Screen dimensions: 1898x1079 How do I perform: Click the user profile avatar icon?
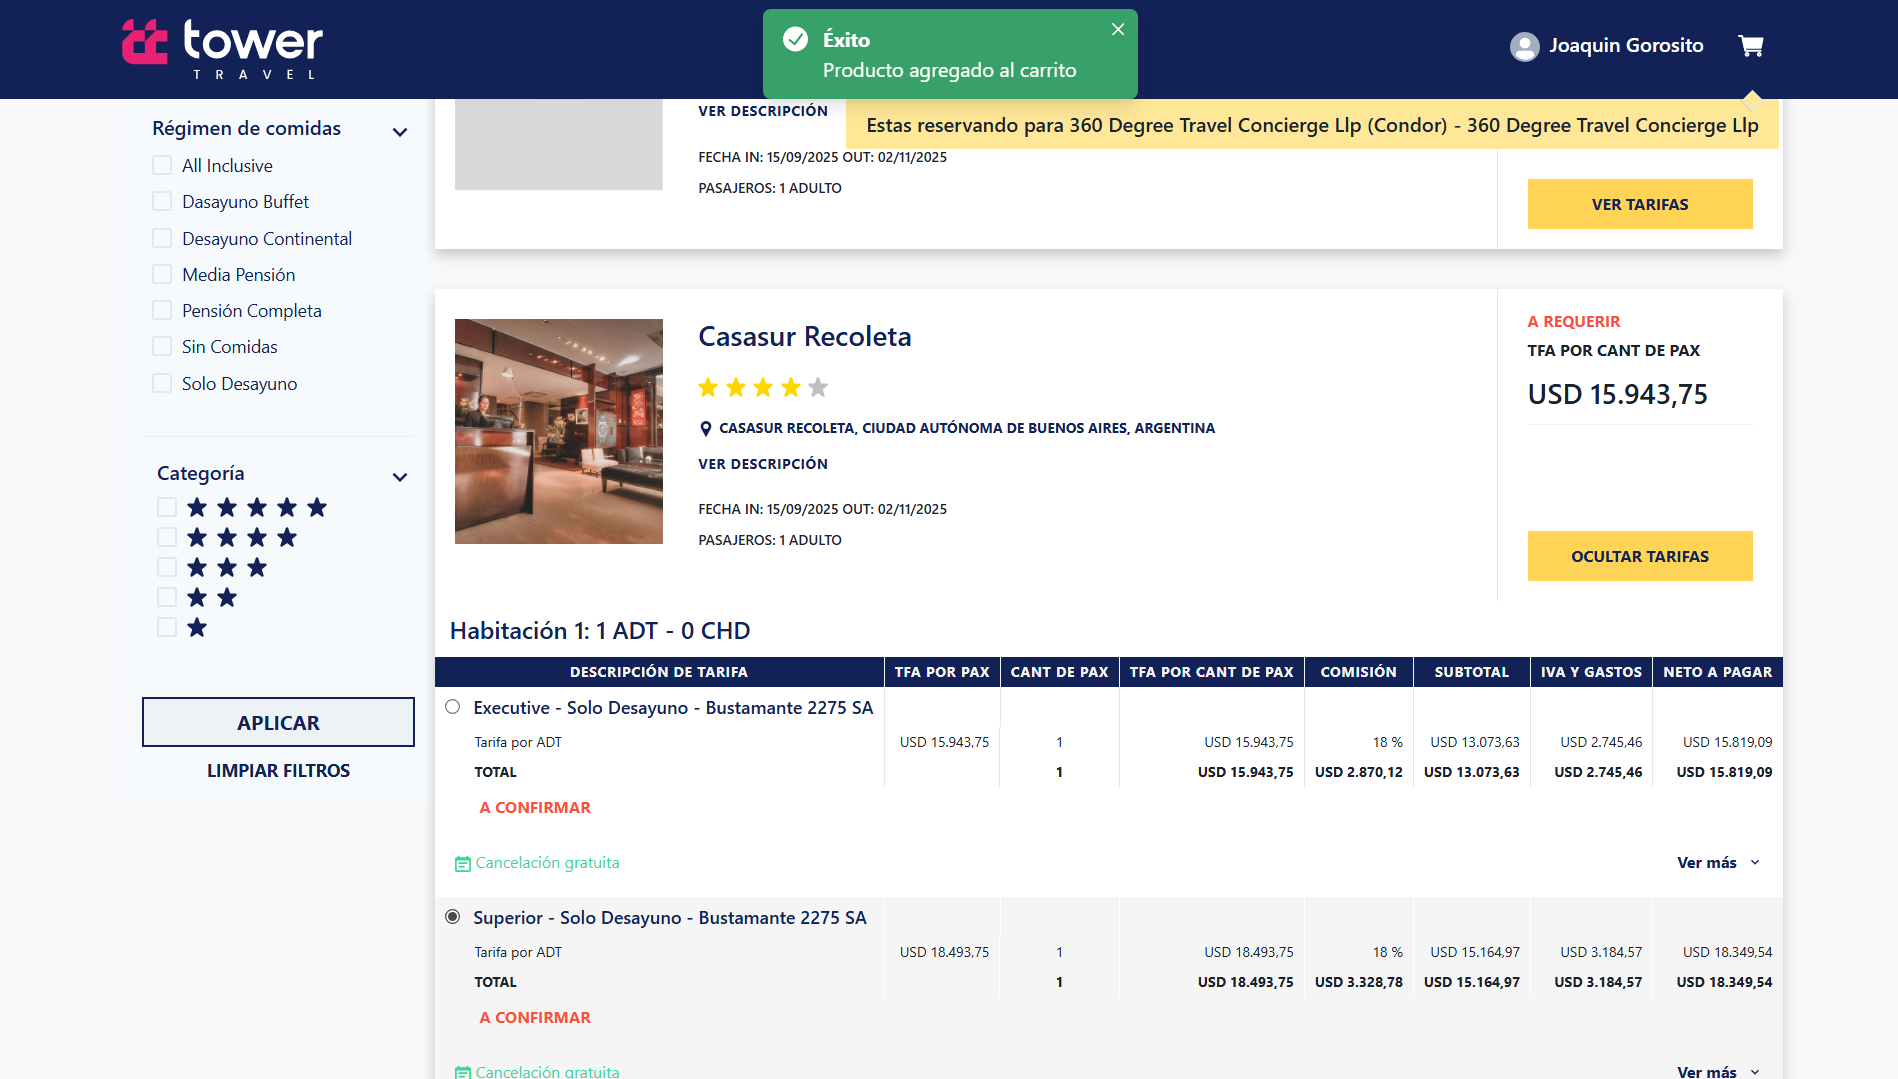point(1524,46)
